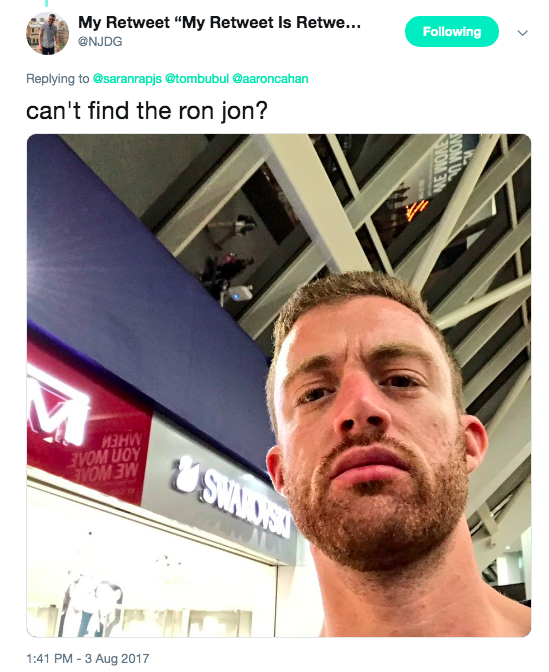
Task: Click the tweet text "can't find the ron jon?"
Action: pyautogui.click(x=147, y=111)
